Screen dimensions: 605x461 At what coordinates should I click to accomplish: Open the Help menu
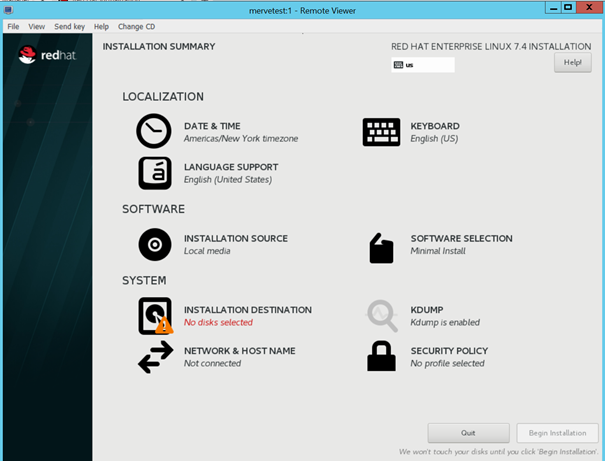101,27
